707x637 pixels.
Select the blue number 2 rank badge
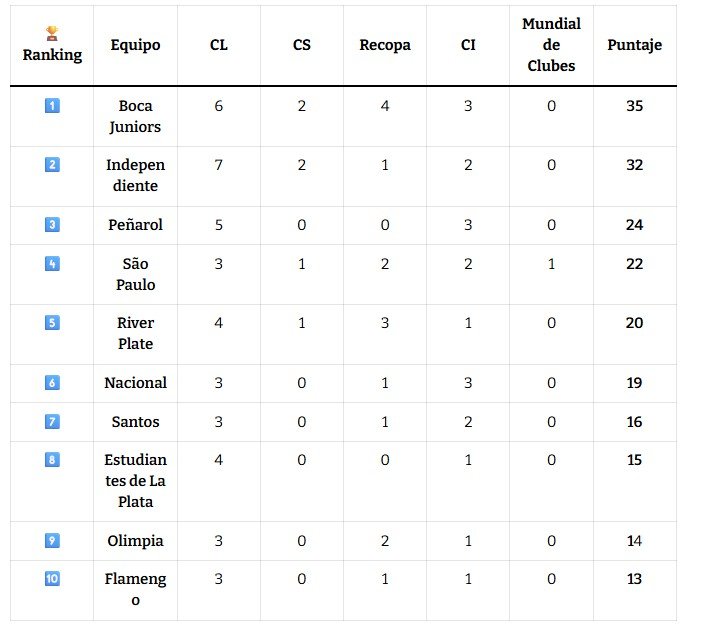[x=52, y=164]
